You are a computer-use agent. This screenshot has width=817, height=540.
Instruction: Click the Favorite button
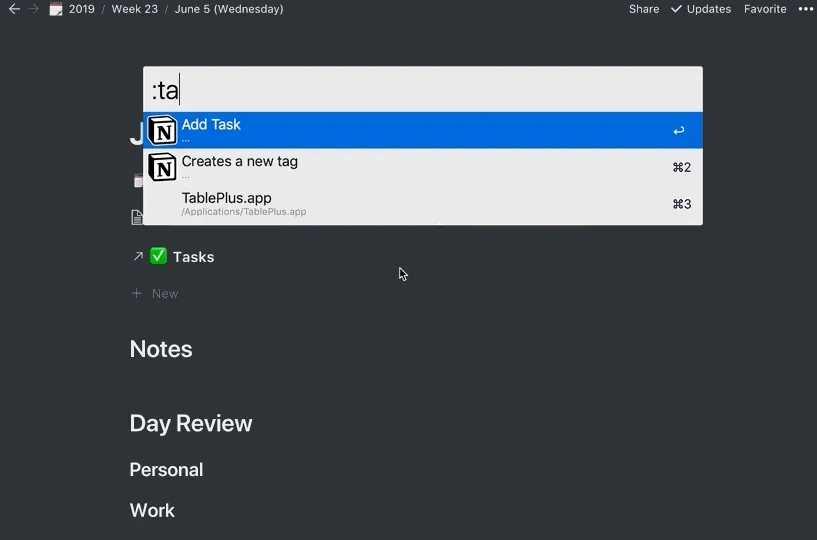point(765,9)
